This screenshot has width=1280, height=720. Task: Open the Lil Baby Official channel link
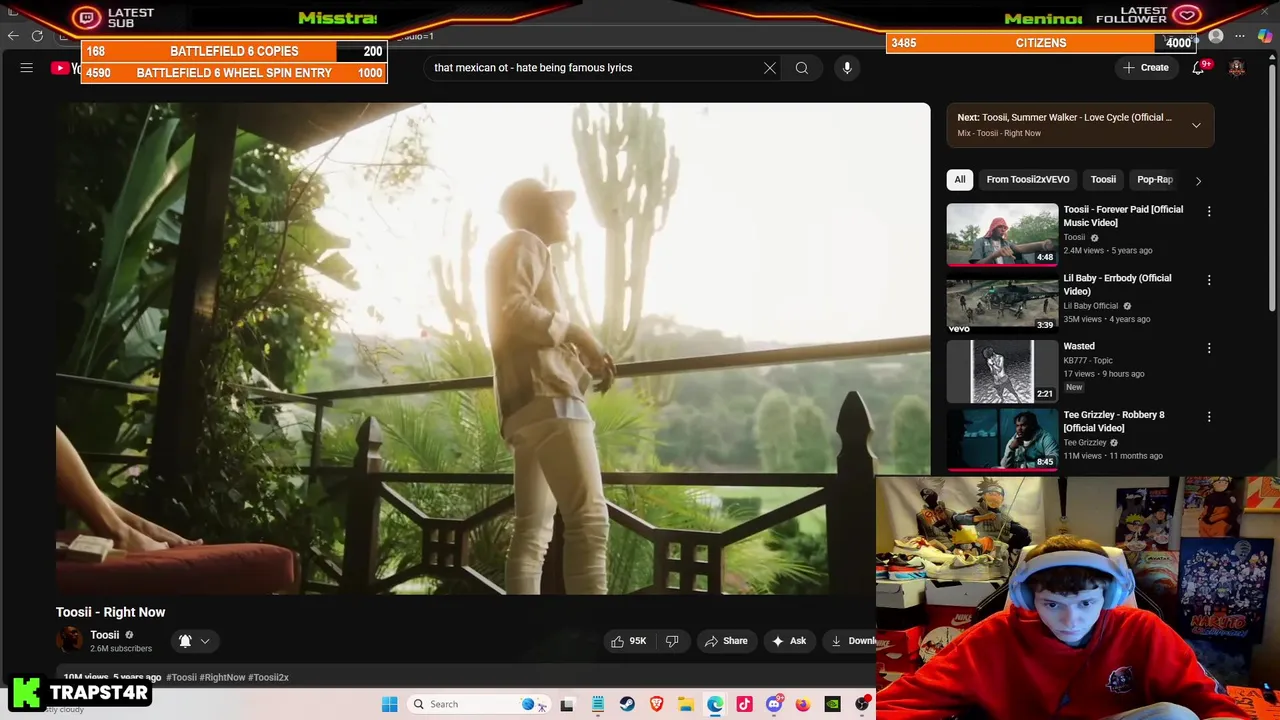click(1090, 306)
